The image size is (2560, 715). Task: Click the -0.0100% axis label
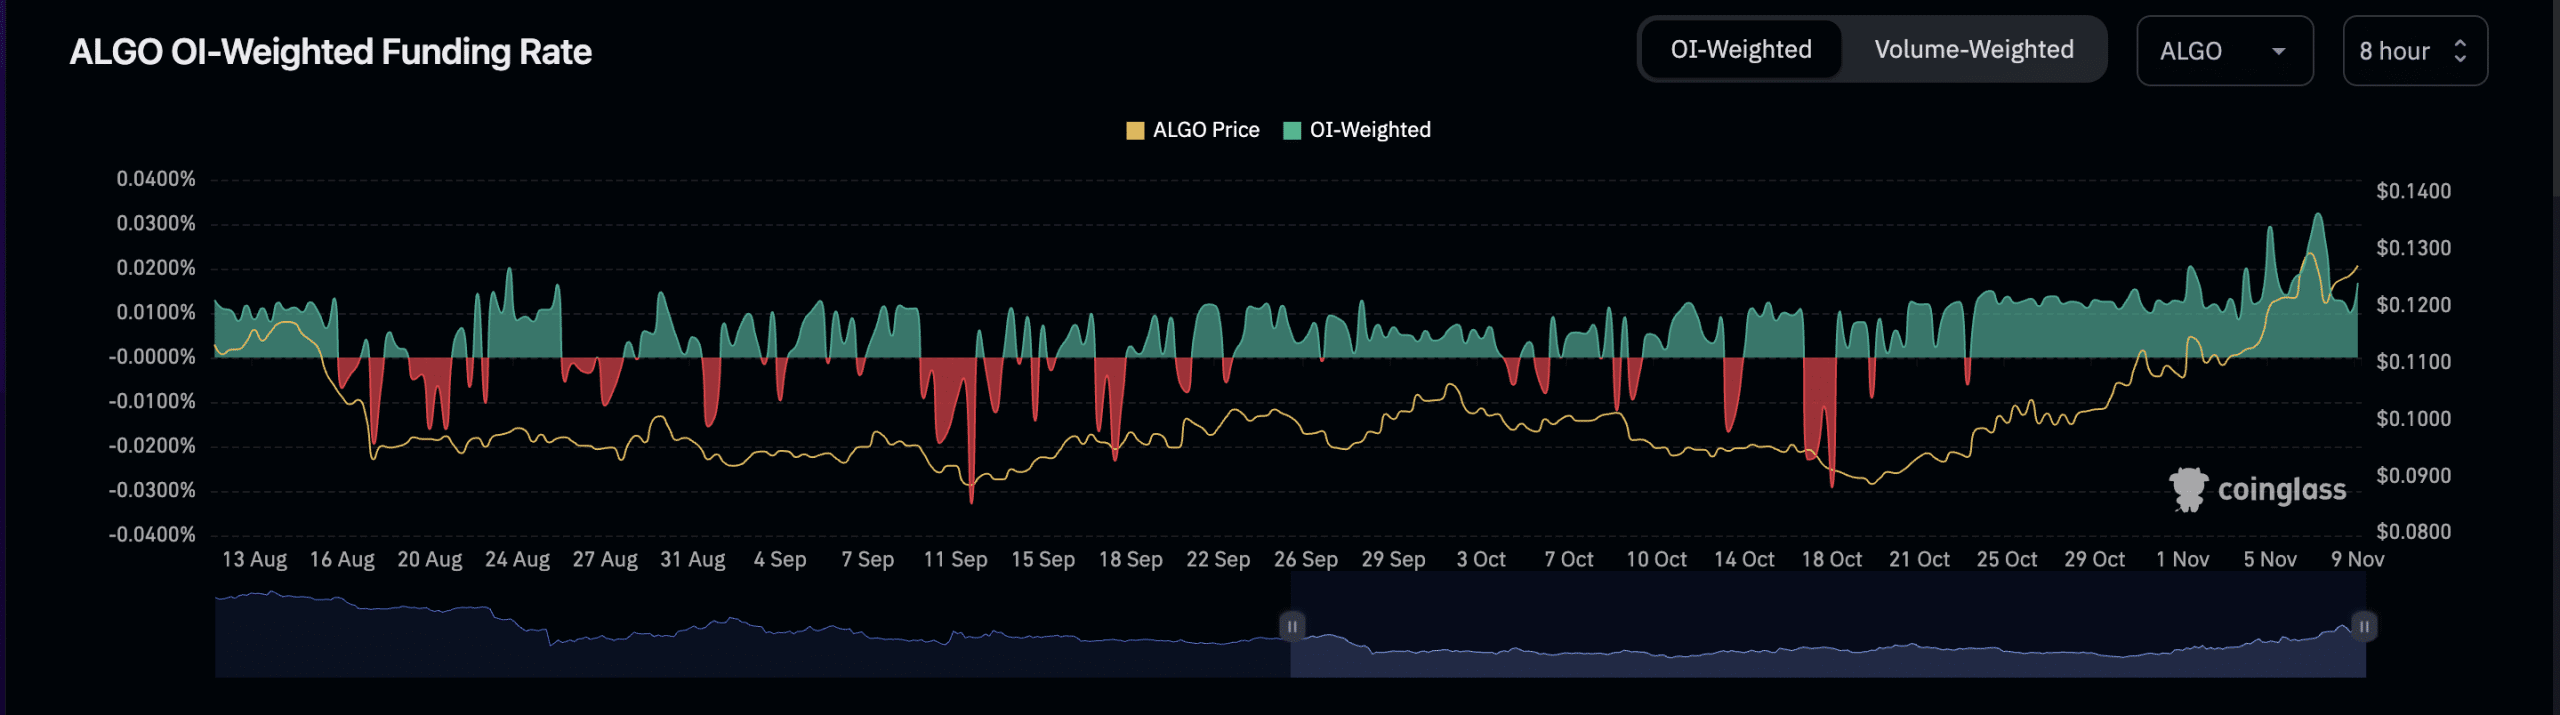152,402
